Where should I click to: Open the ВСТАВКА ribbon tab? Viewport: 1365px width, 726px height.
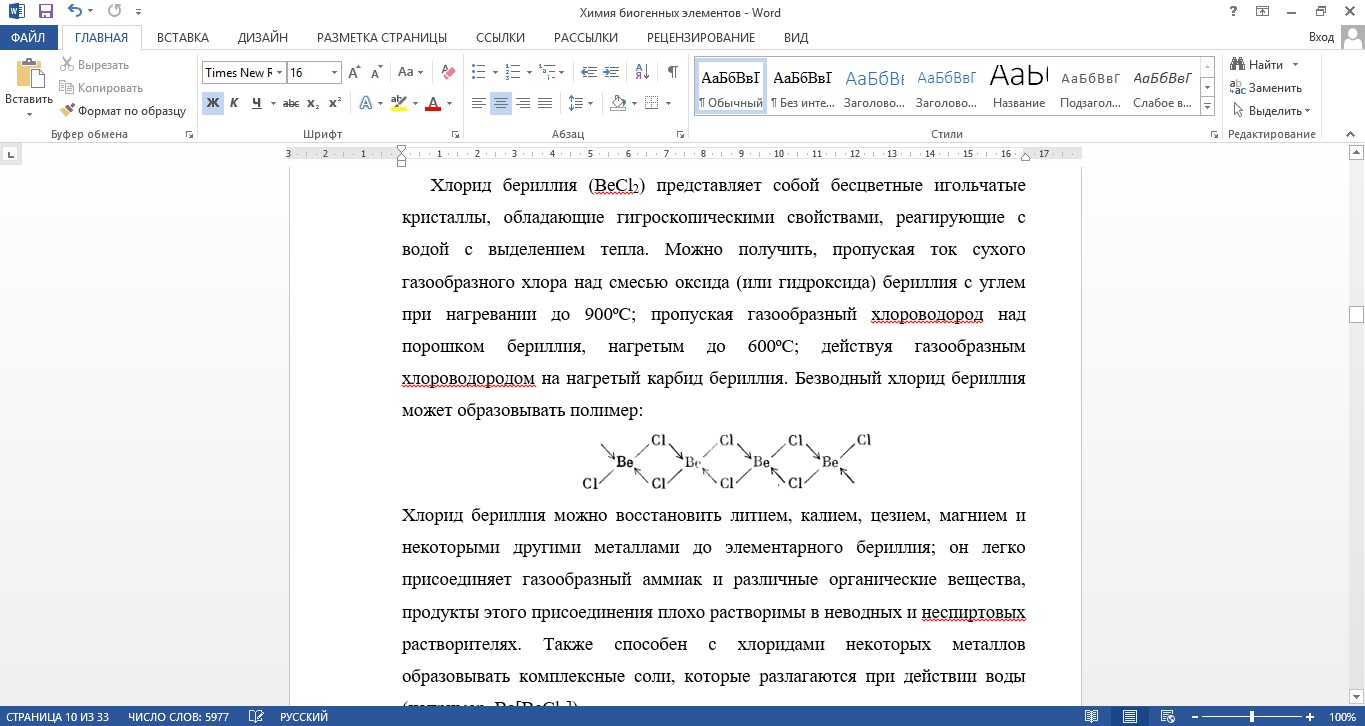183,37
